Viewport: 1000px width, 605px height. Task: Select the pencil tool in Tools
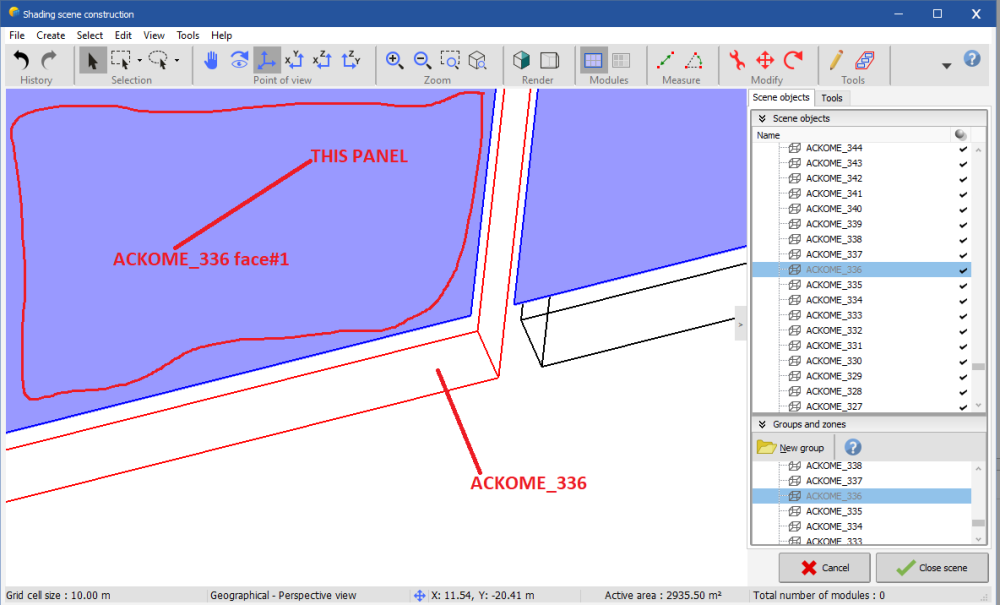click(835, 60)
